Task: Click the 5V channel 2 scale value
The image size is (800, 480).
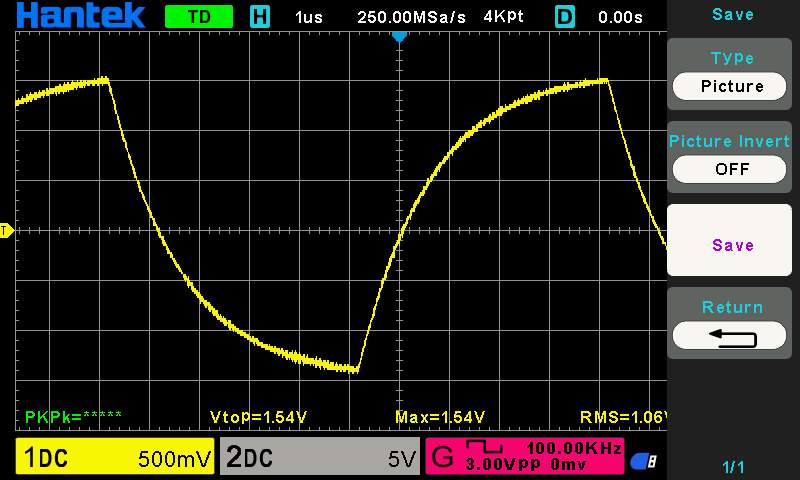Action: [402, 459]
